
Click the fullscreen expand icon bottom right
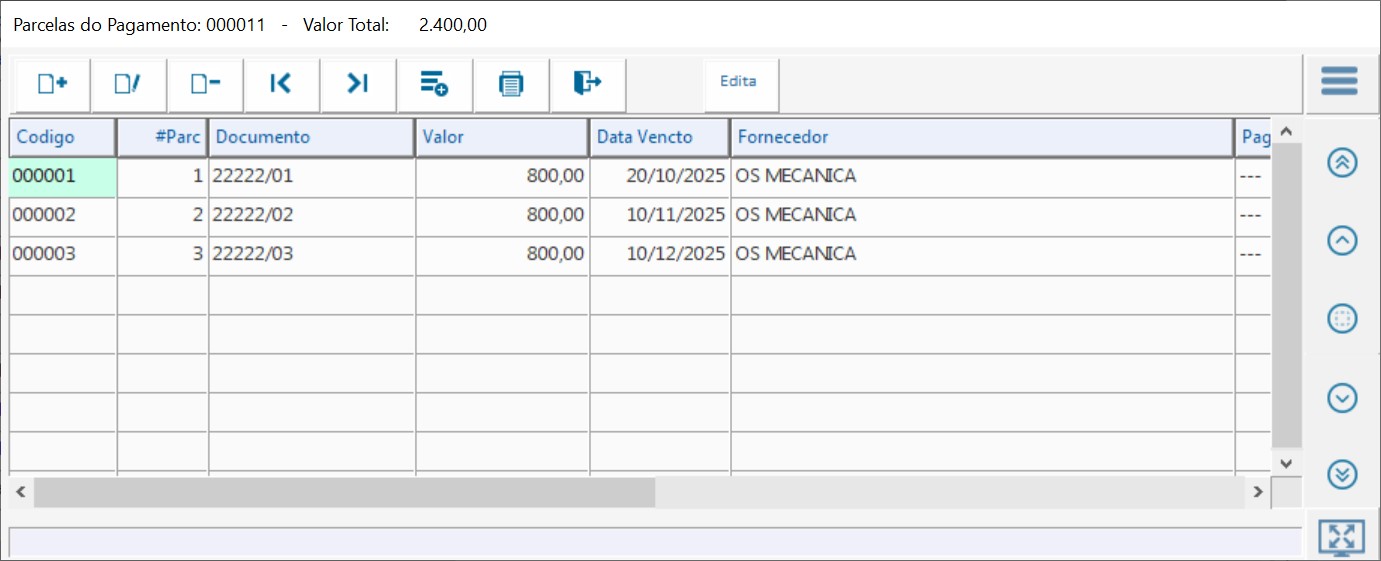1341,537
